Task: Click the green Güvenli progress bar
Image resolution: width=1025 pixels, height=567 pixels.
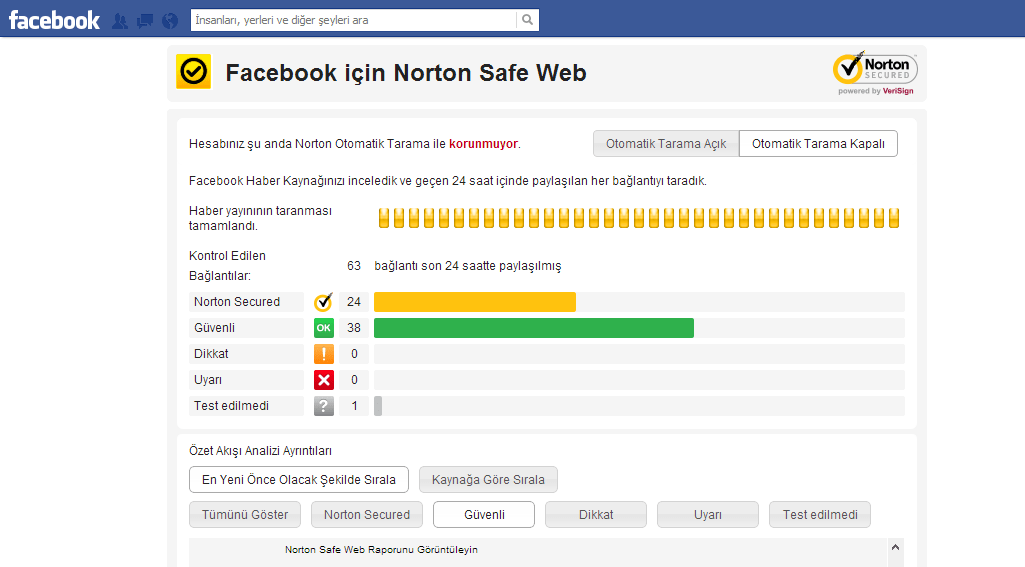Action: click(533, 328)
